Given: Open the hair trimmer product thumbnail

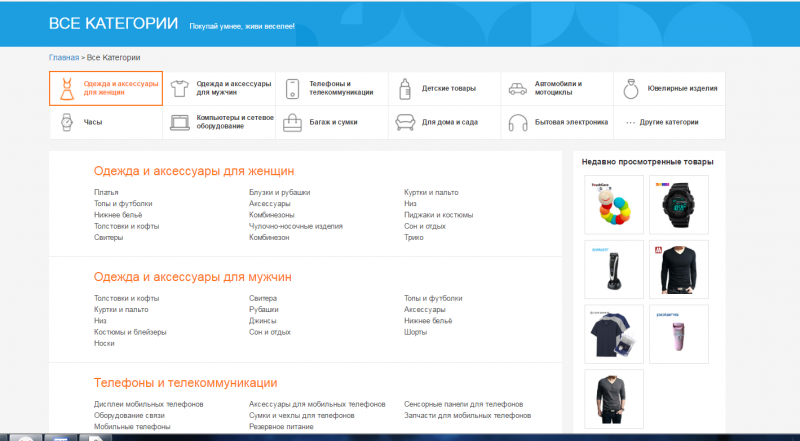Looking at the screenshot, I should [614, 270].
